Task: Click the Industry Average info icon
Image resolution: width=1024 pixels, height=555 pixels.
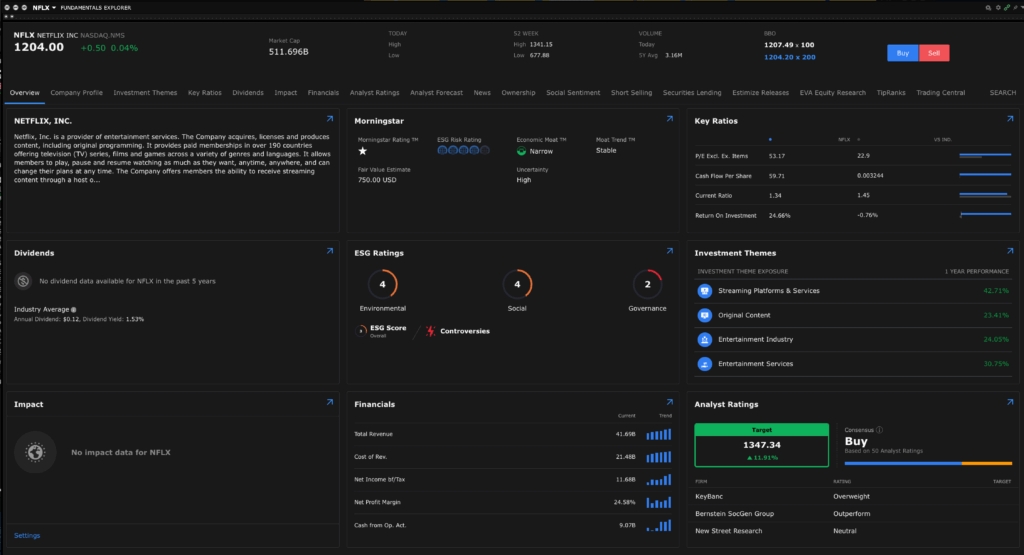Action: (x=73, y=309)
